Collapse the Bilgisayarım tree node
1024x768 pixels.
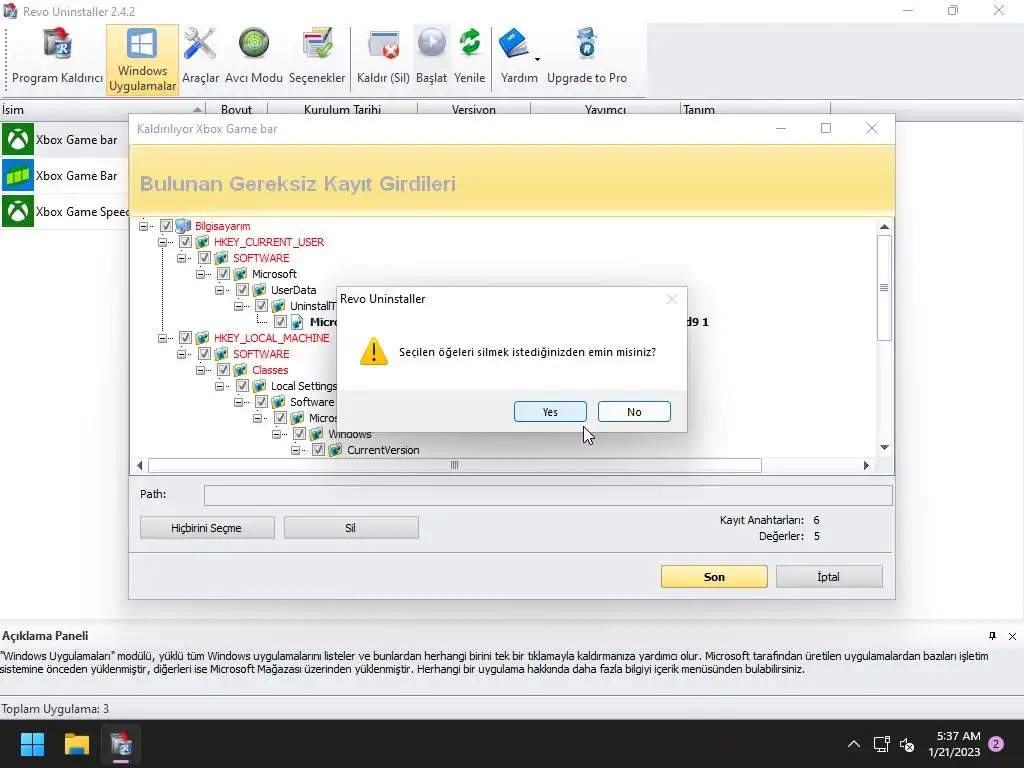pyautogui.click(x=143, y=226)
